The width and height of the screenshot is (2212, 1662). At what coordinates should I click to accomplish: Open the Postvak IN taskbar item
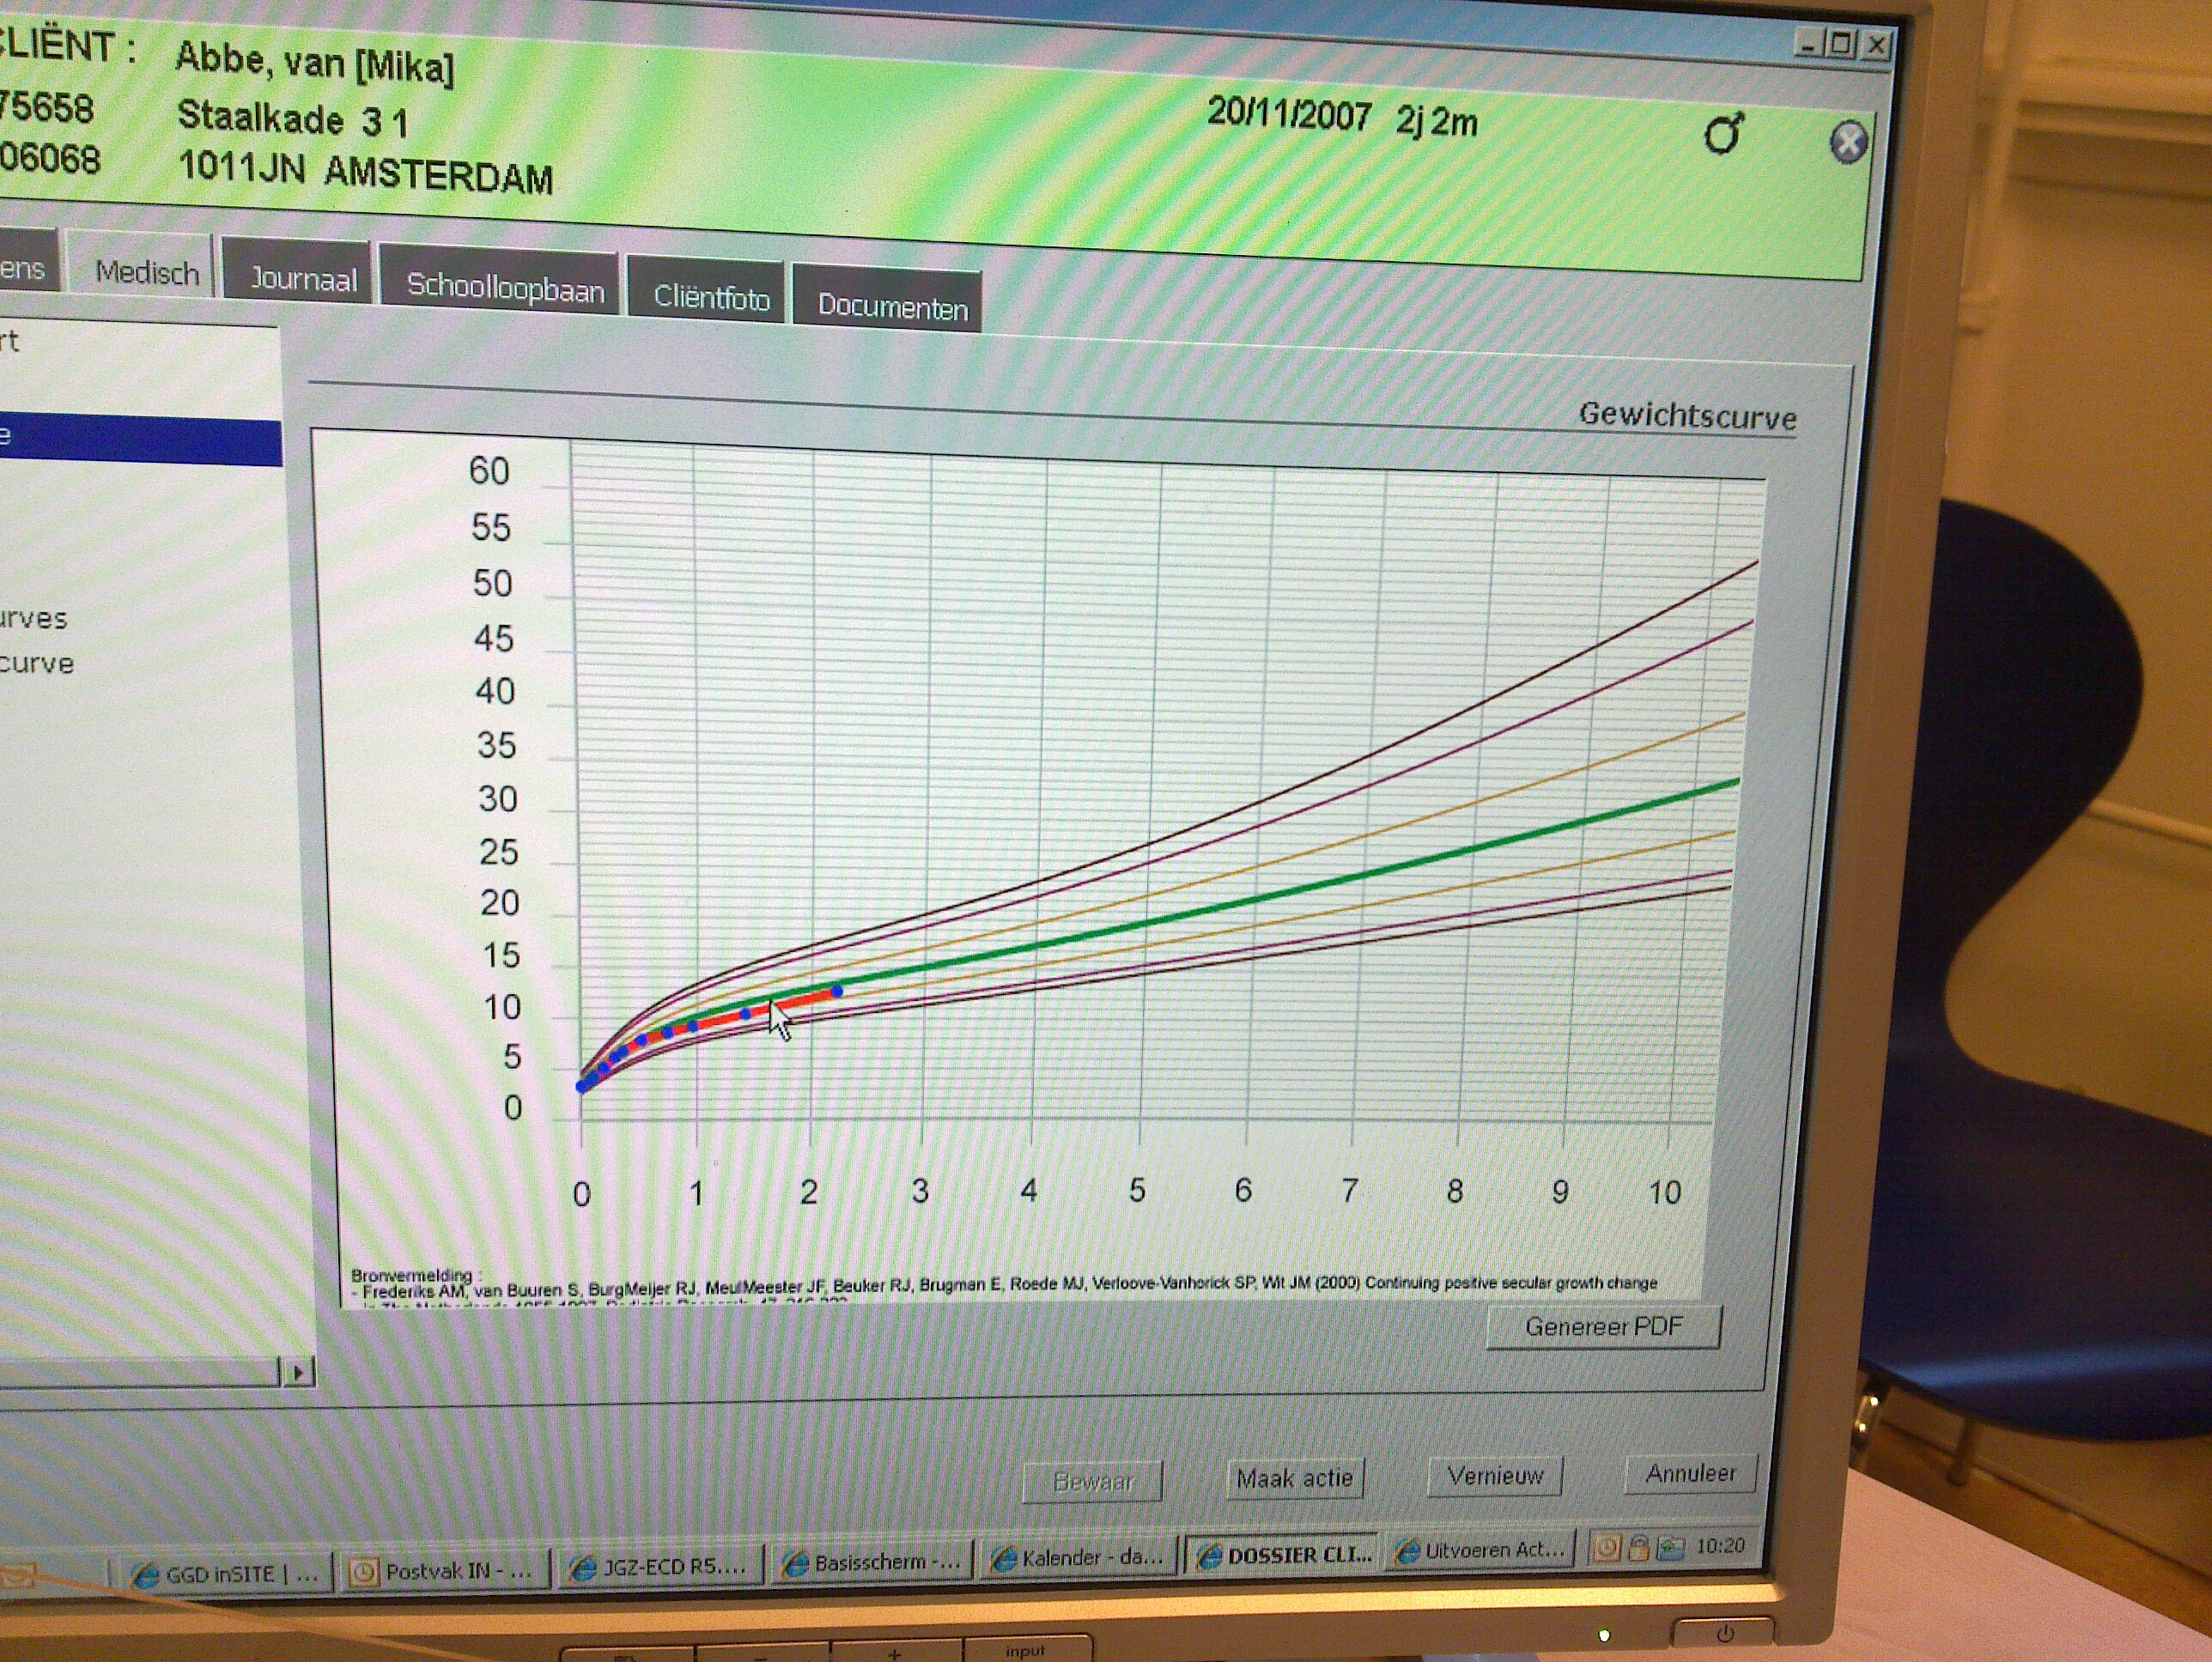445,1571
